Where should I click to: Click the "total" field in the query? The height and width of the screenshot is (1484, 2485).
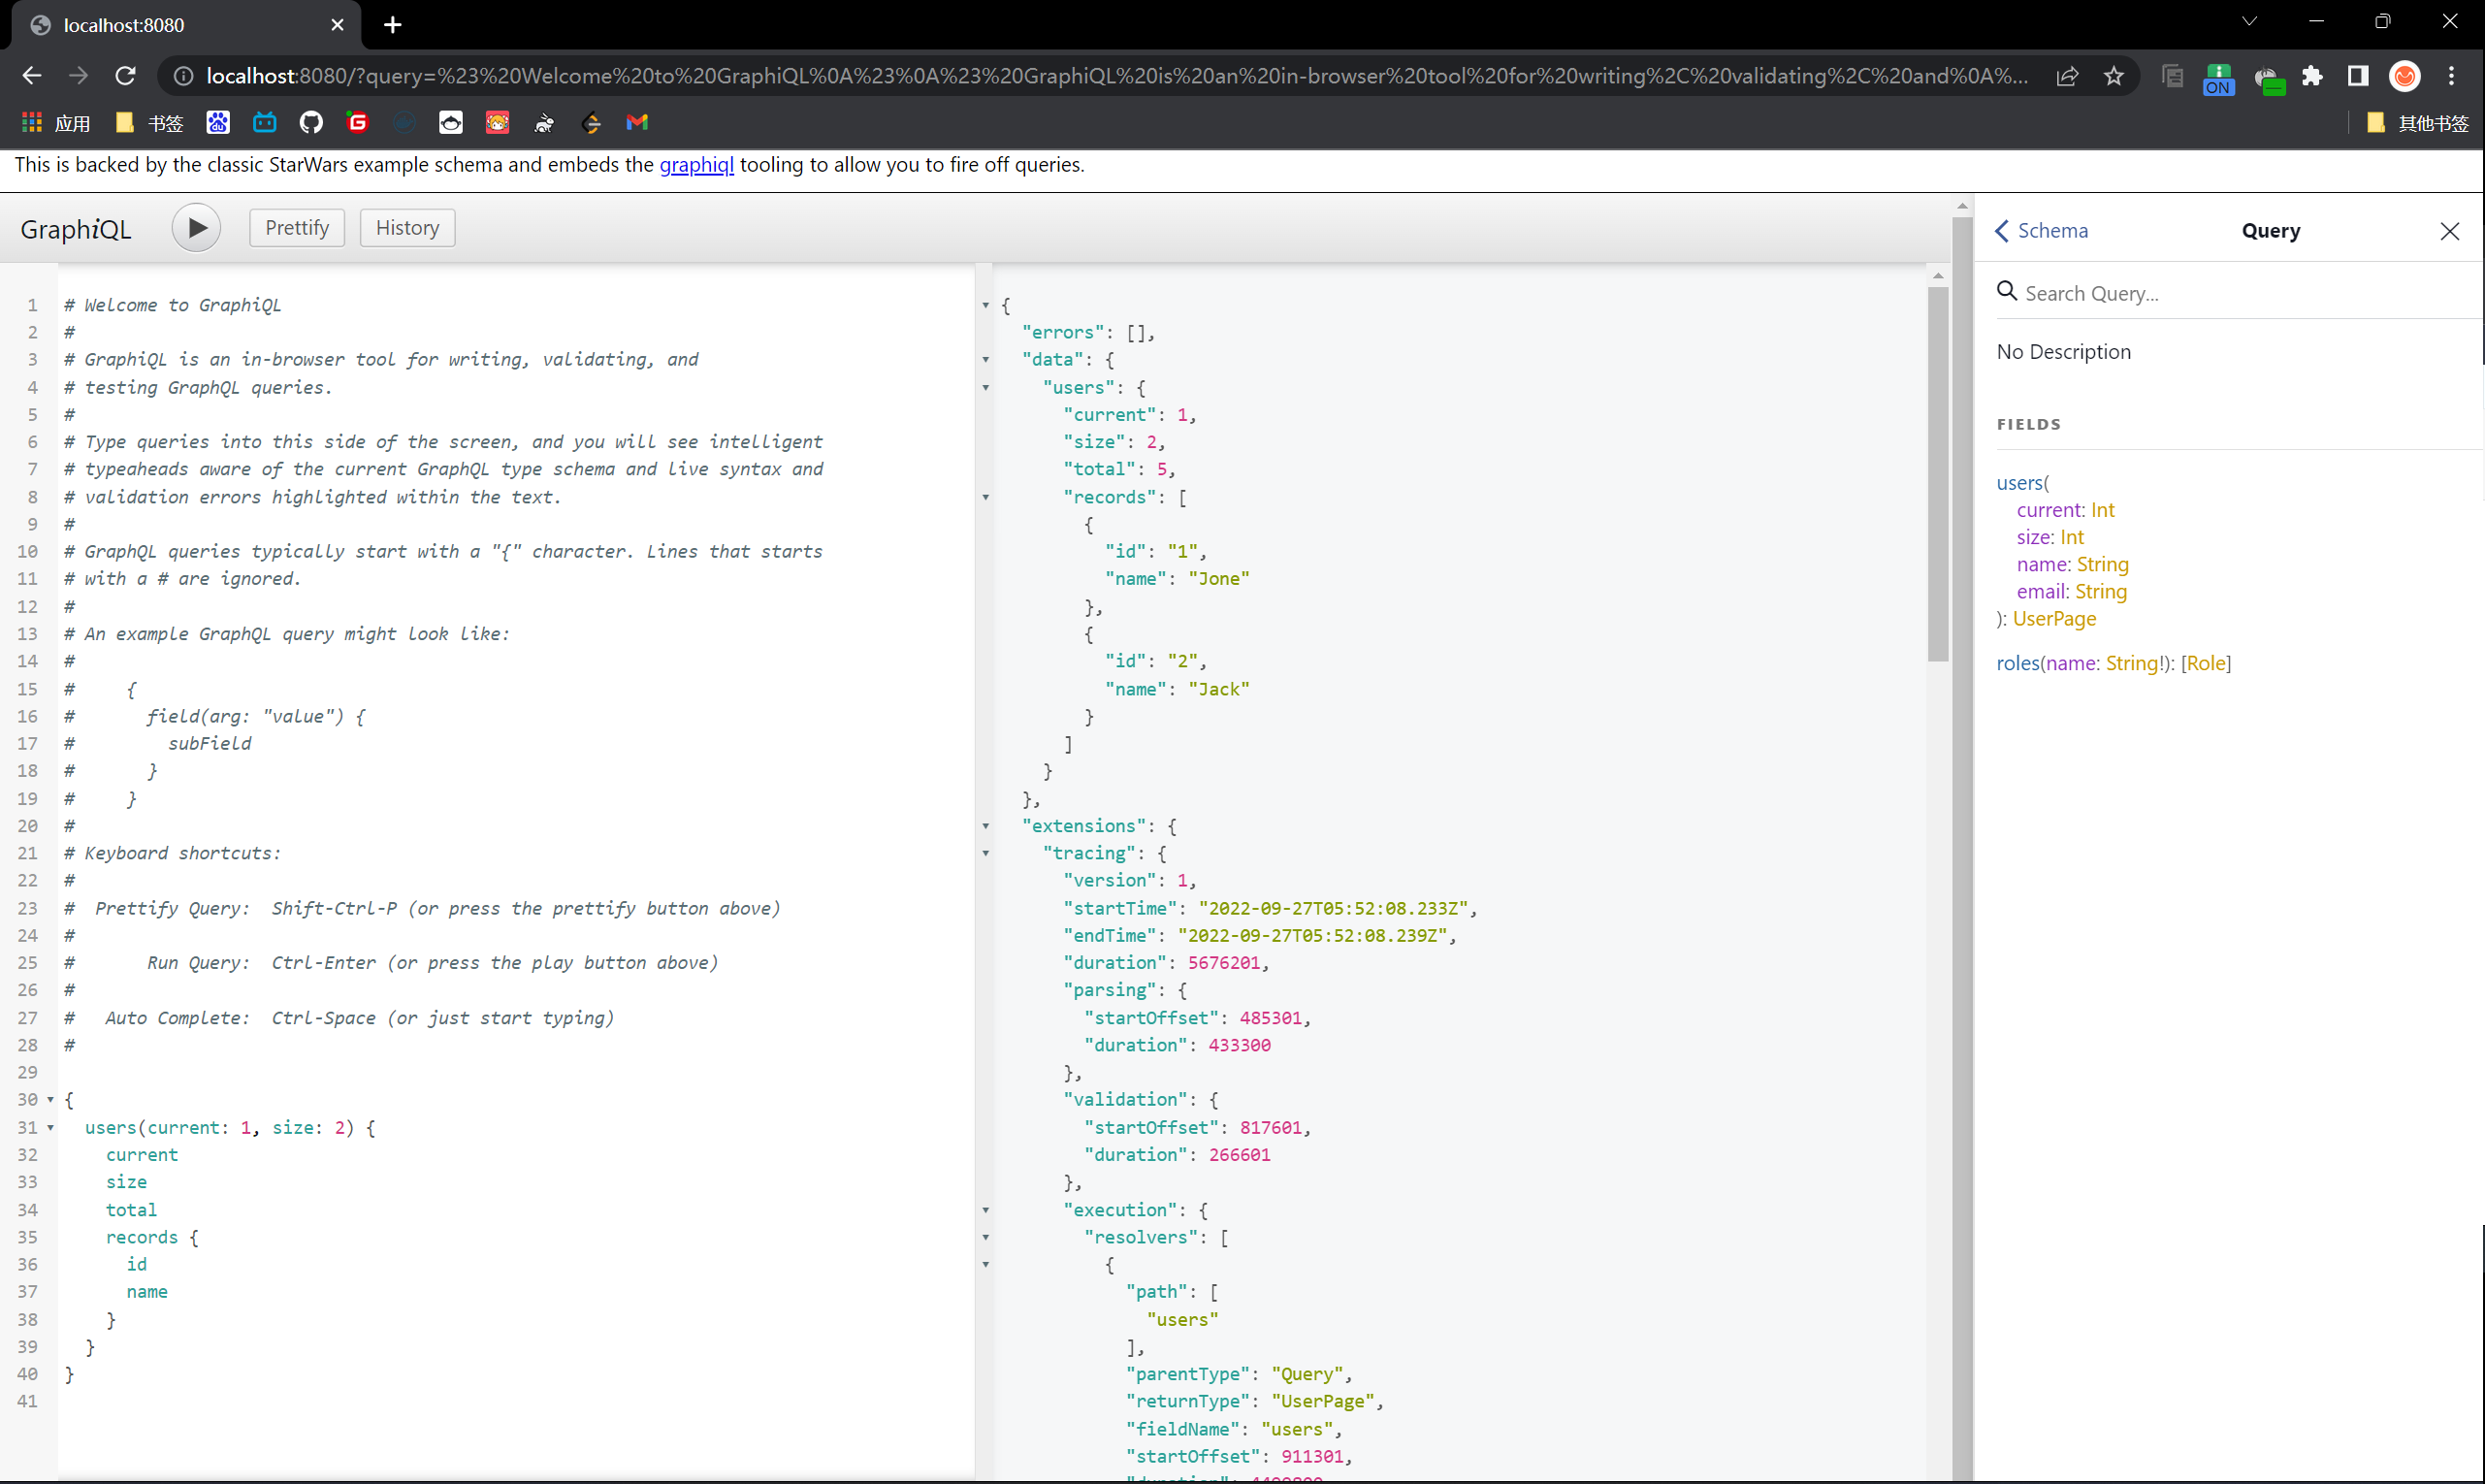[x=132, y=1210]
